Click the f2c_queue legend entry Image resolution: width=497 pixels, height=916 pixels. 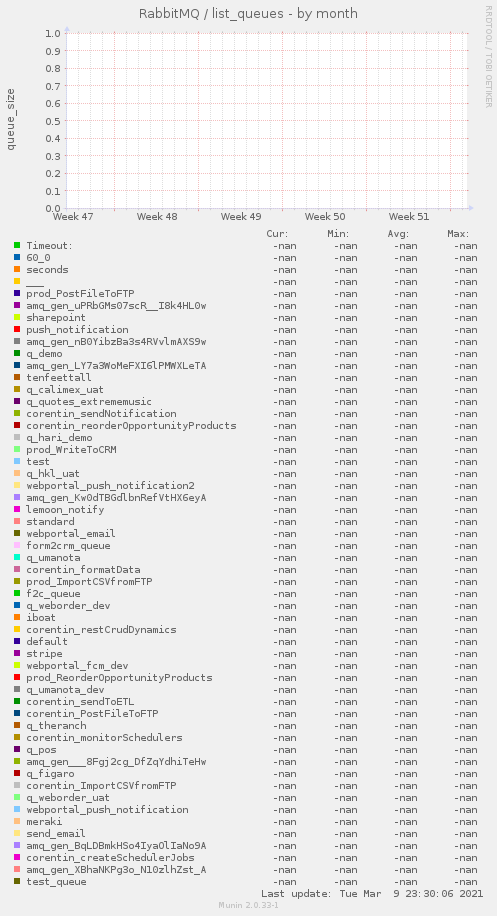tap(53, 594)
